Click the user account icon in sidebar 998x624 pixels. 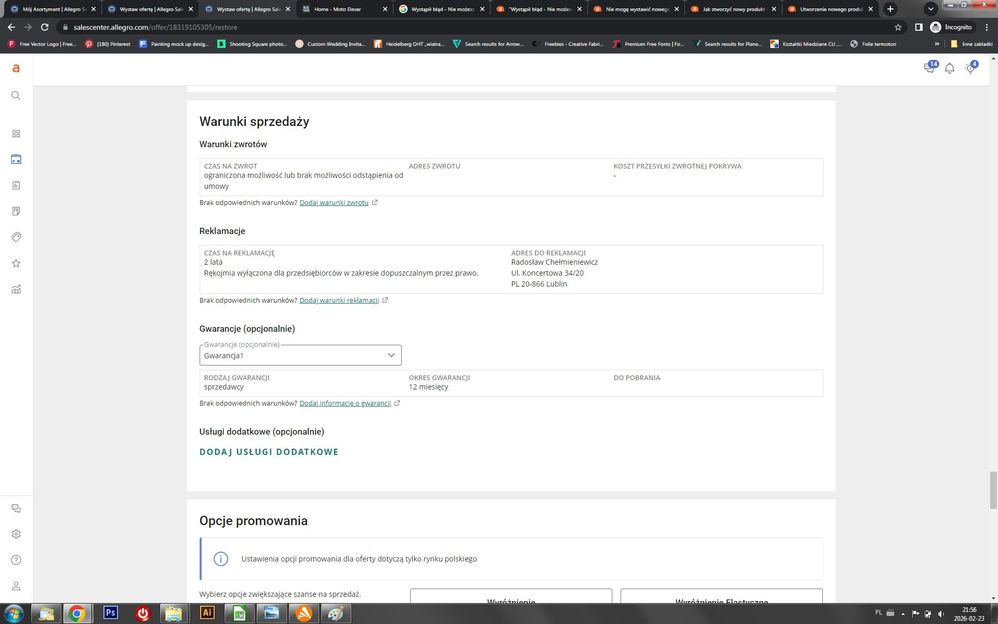click(x=16, y=586)
